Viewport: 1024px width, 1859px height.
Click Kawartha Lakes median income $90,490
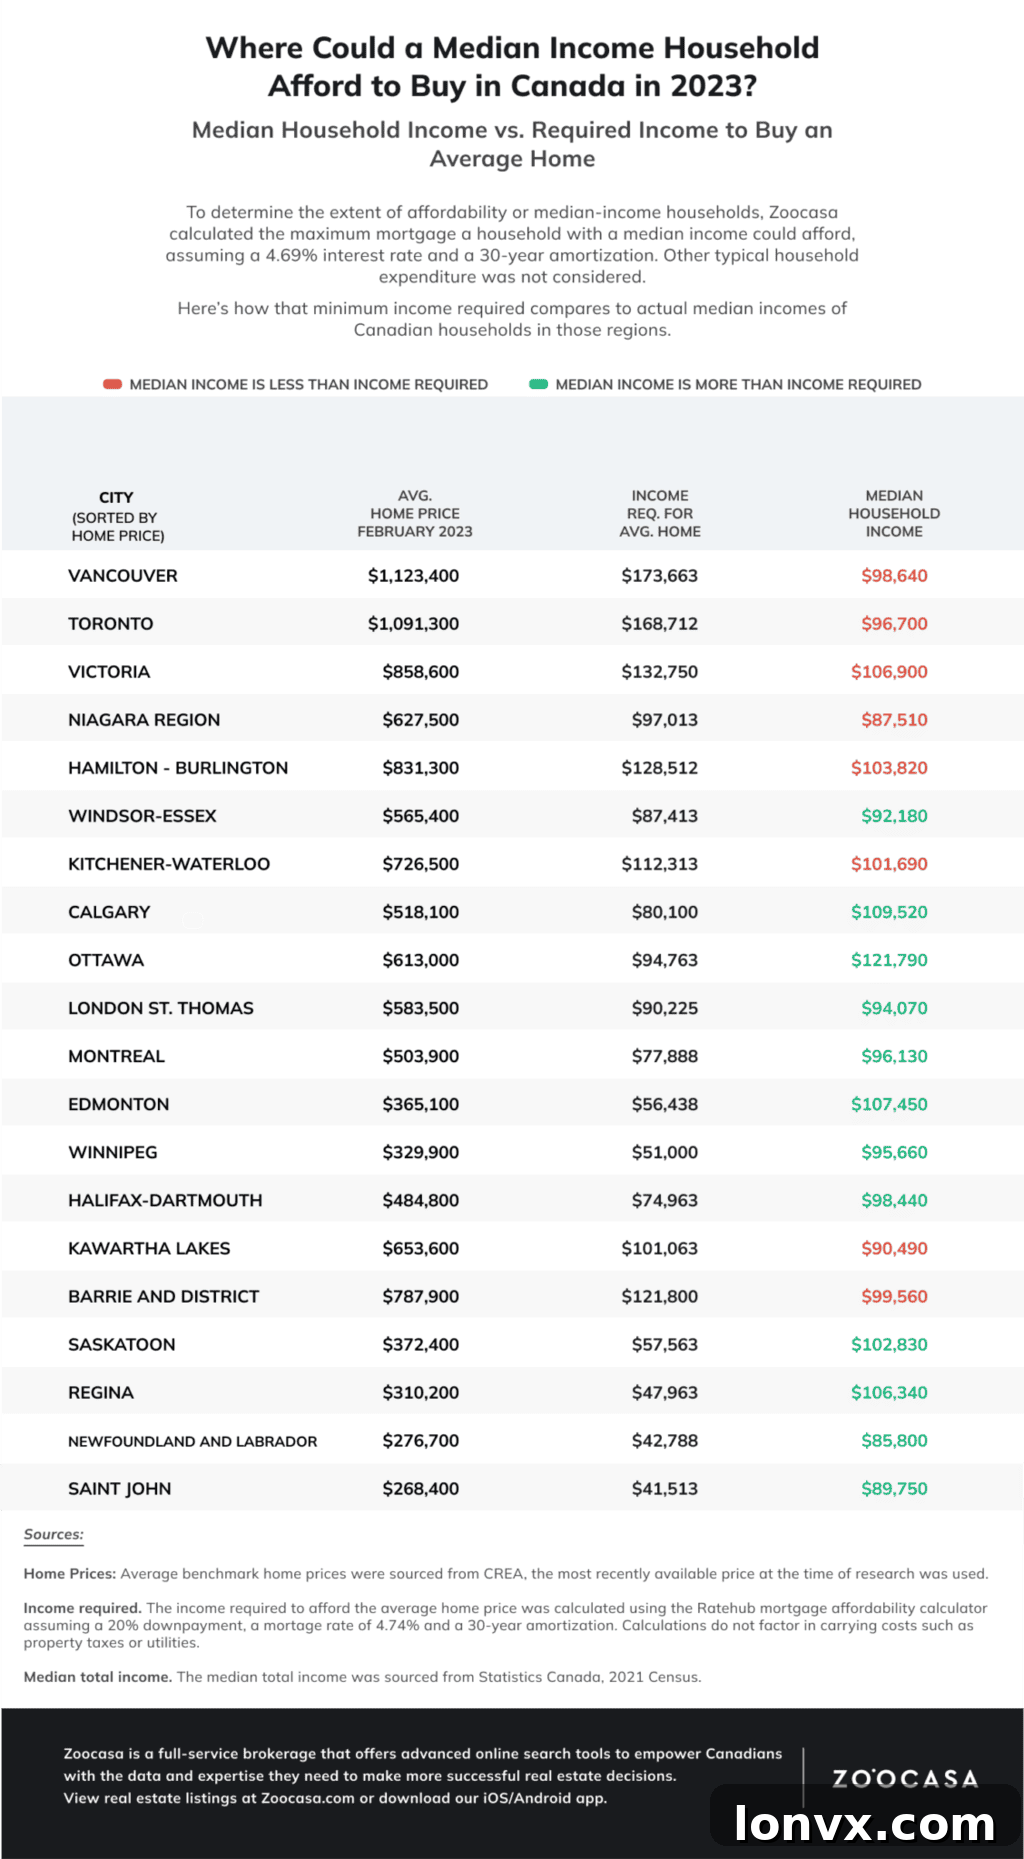(x=894, y=1248)
